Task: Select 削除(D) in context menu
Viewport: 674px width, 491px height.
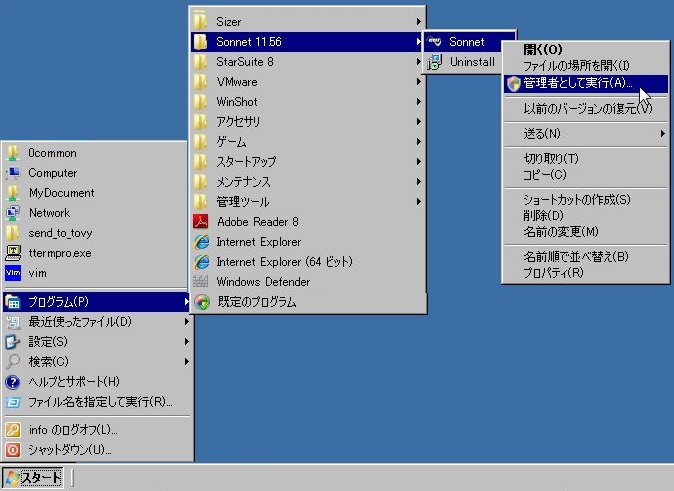Action: (x=585, y=215)
